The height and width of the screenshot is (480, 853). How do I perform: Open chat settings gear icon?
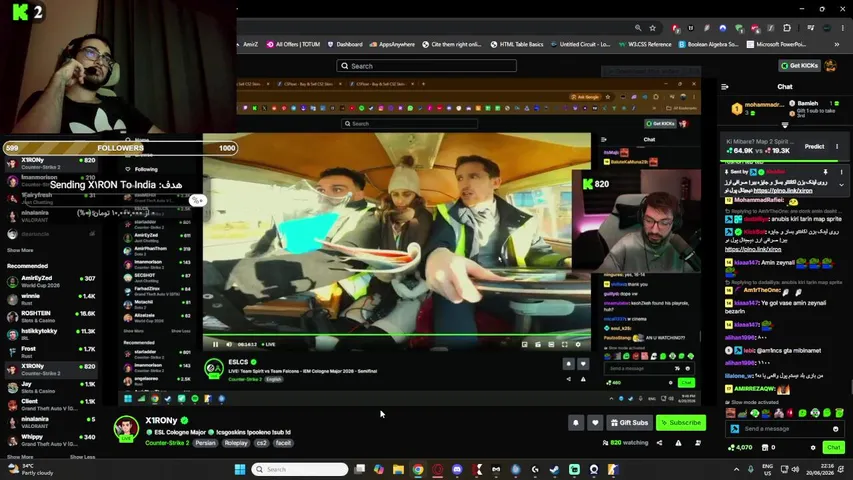coord(813,447)
